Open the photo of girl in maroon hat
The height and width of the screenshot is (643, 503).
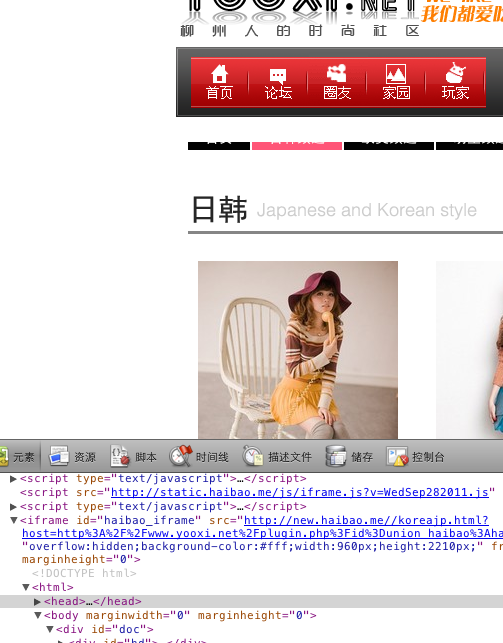click(298, 350)
